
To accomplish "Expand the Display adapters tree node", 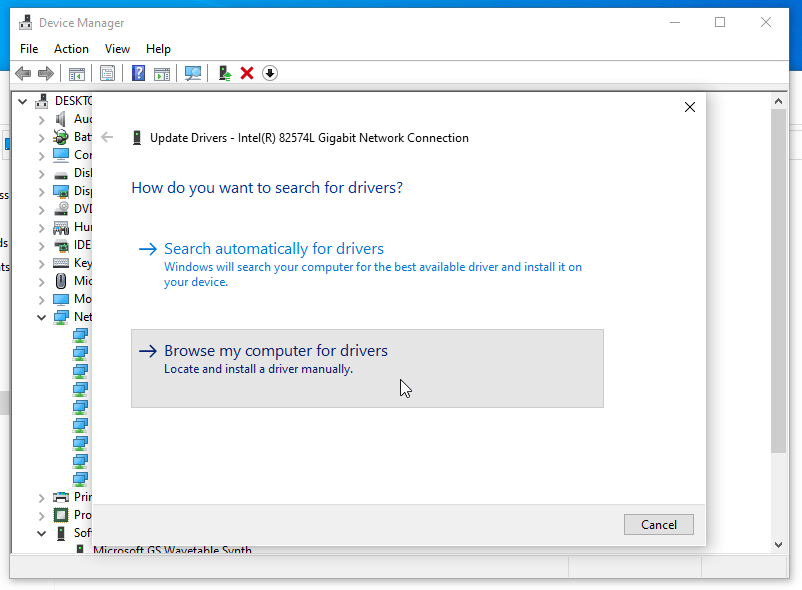I will [41, 192].
